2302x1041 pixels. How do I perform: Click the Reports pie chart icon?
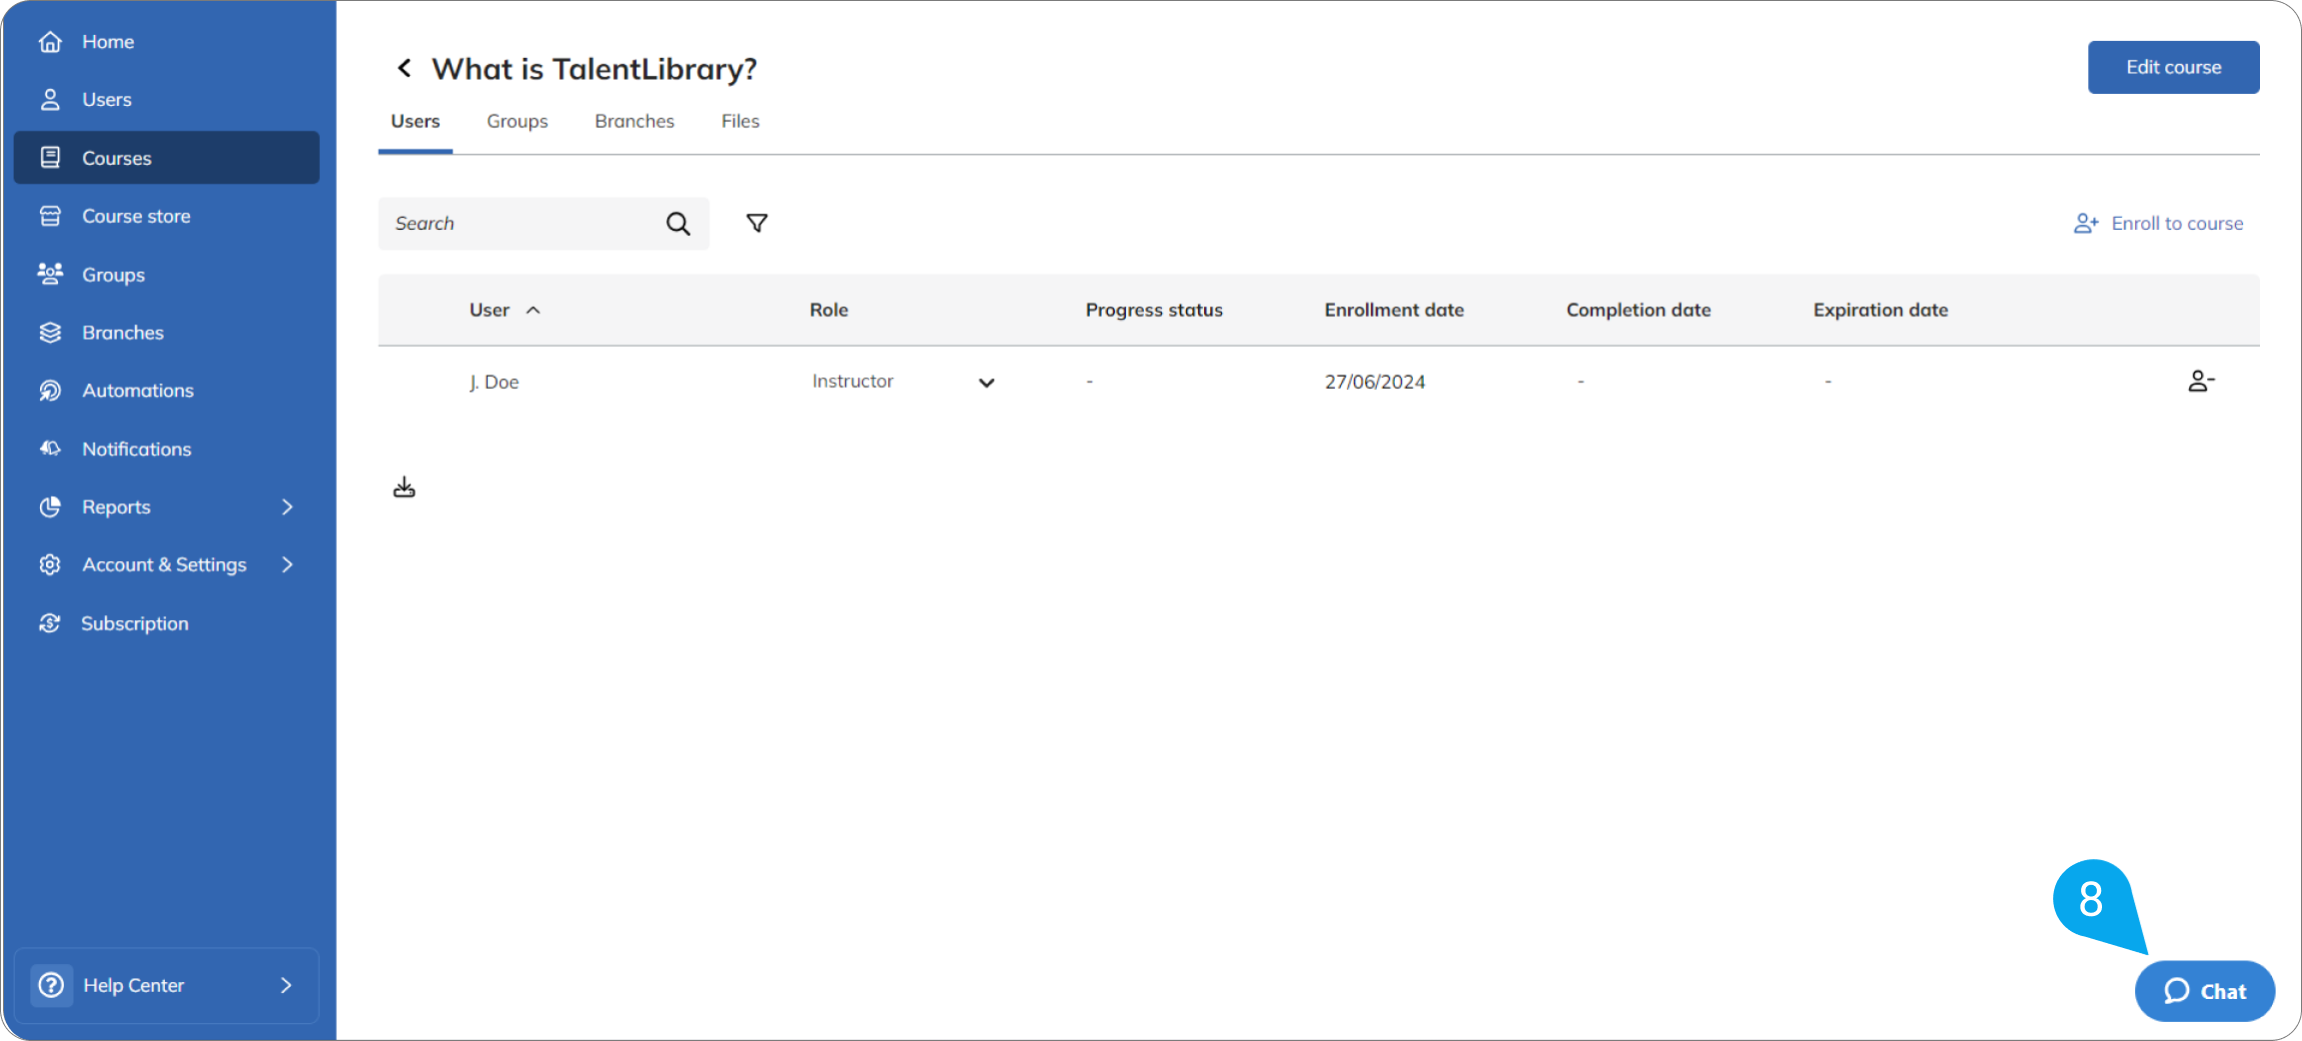pyautogui.click(x=50, y=507)
